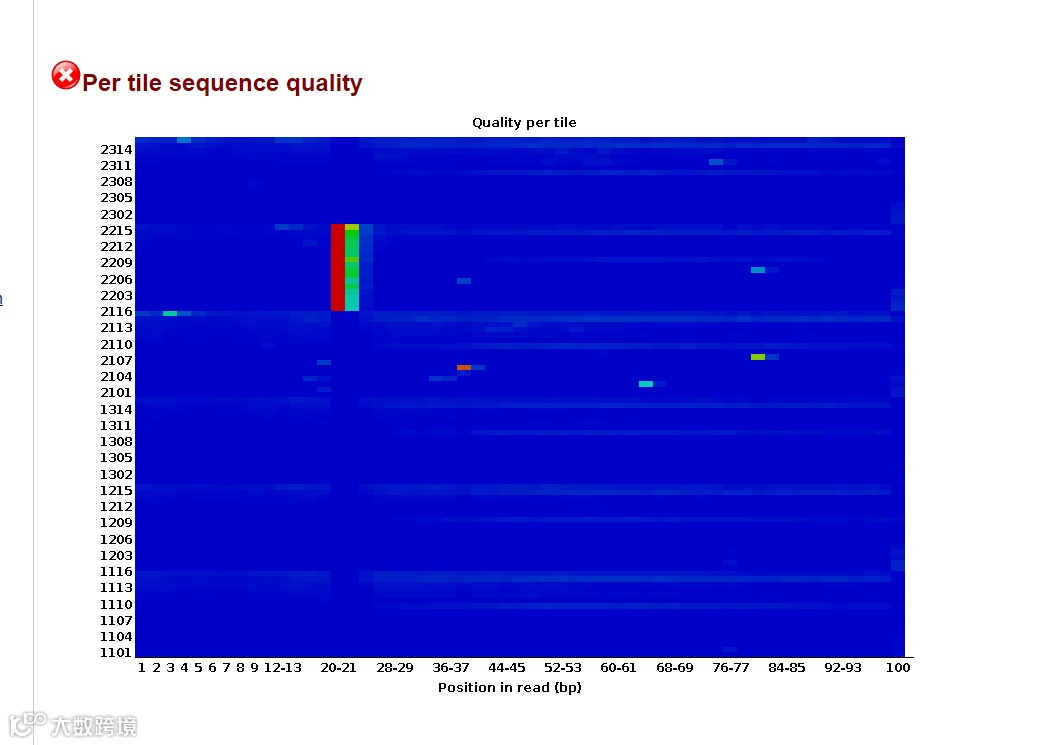Click the 'Per tile sequence quality' heading

[x=222, y=83]
